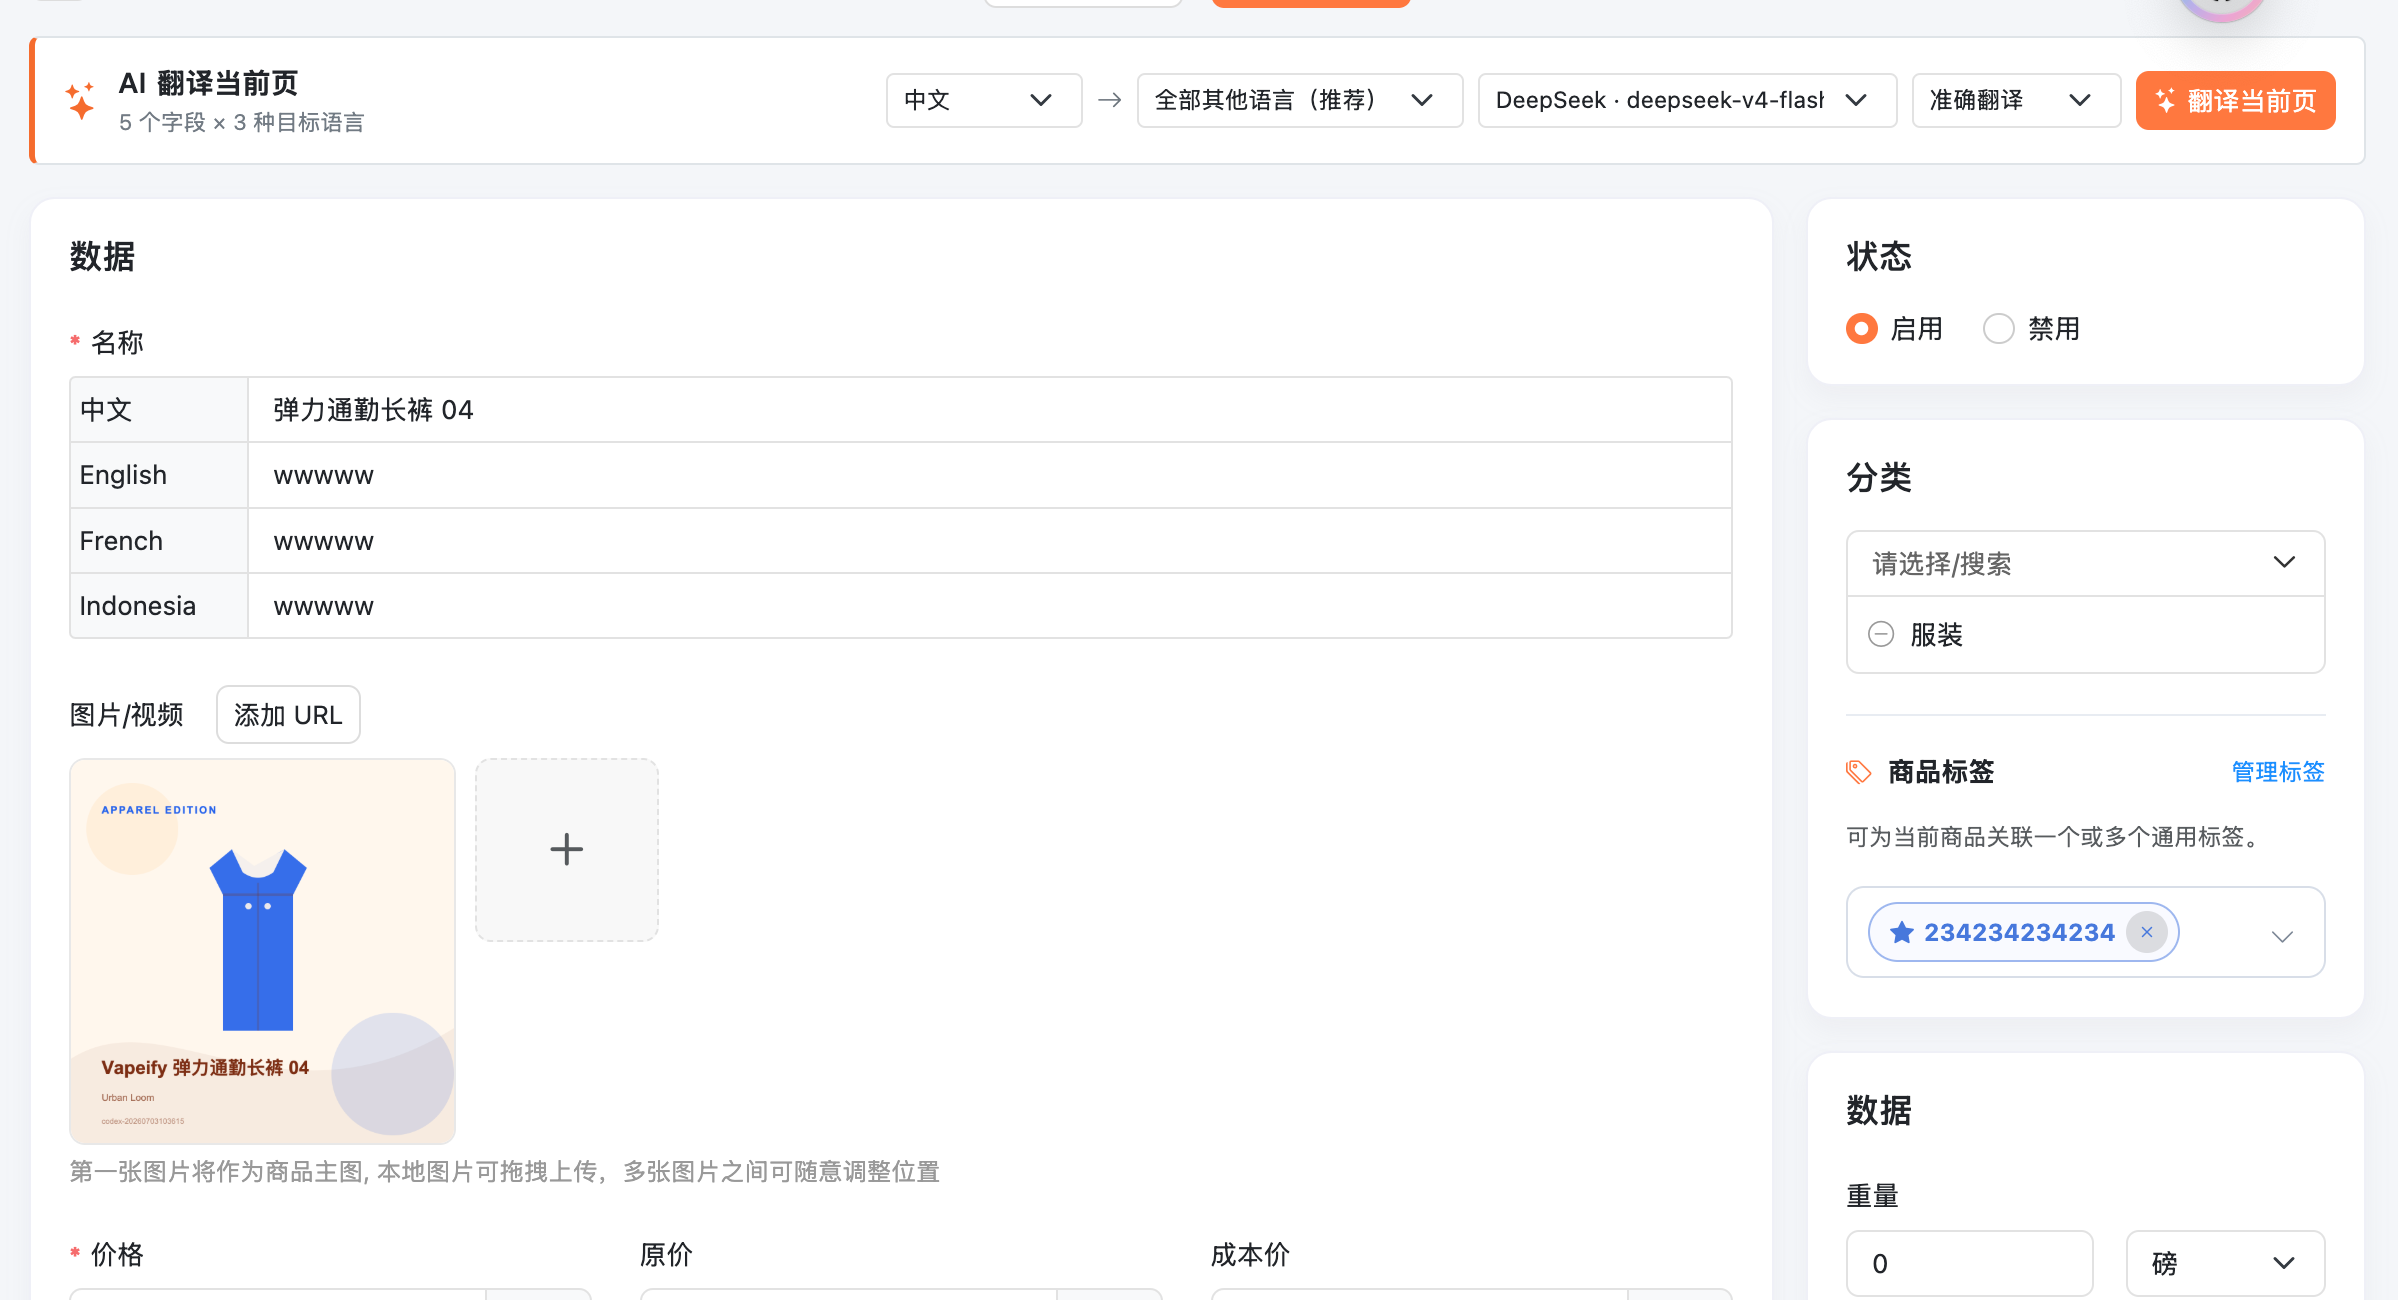Open the 准确翻译 translation mode dropdown
Screen dimensions: 2398x1300
tap(2016, 100)
